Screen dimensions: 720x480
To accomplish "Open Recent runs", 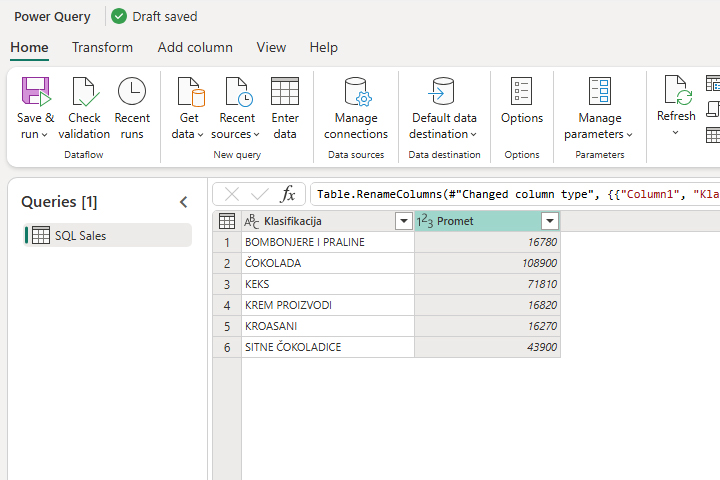I will pos(132,109).
